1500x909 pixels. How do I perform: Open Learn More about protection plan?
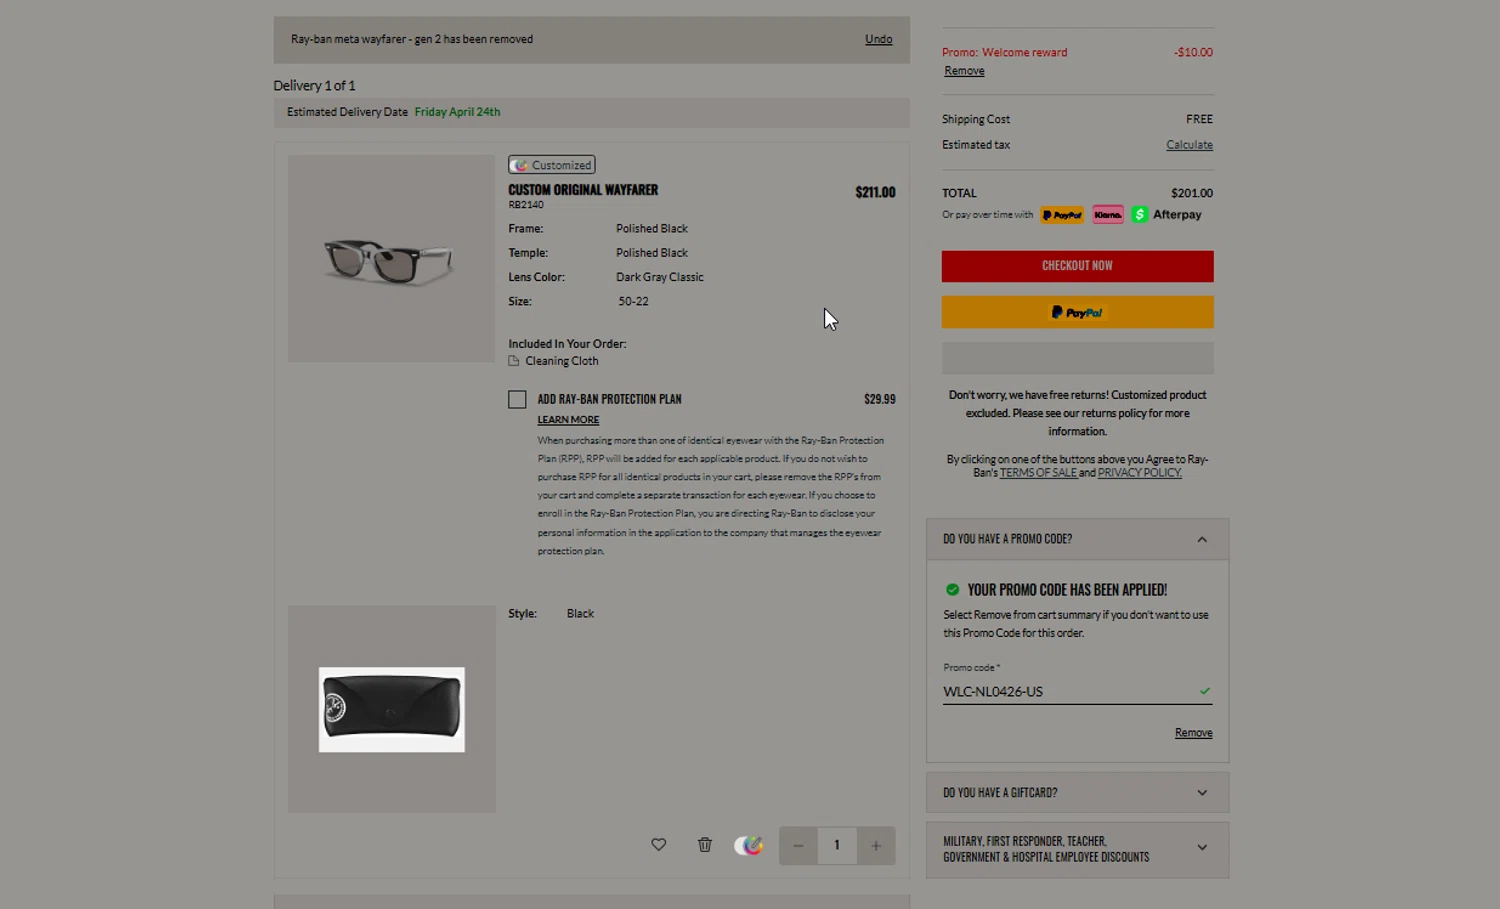click(568, 420)
